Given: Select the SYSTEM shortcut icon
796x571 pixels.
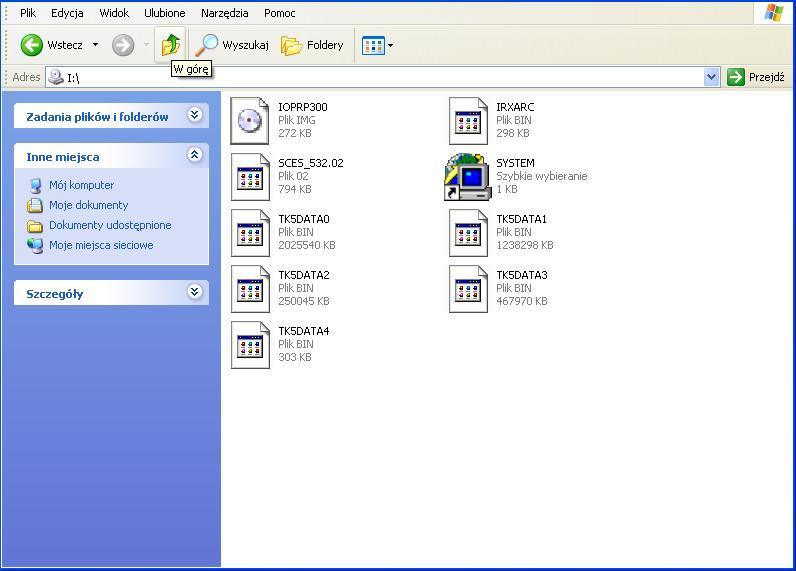Looking at the screenshot, I should [468, 177].
